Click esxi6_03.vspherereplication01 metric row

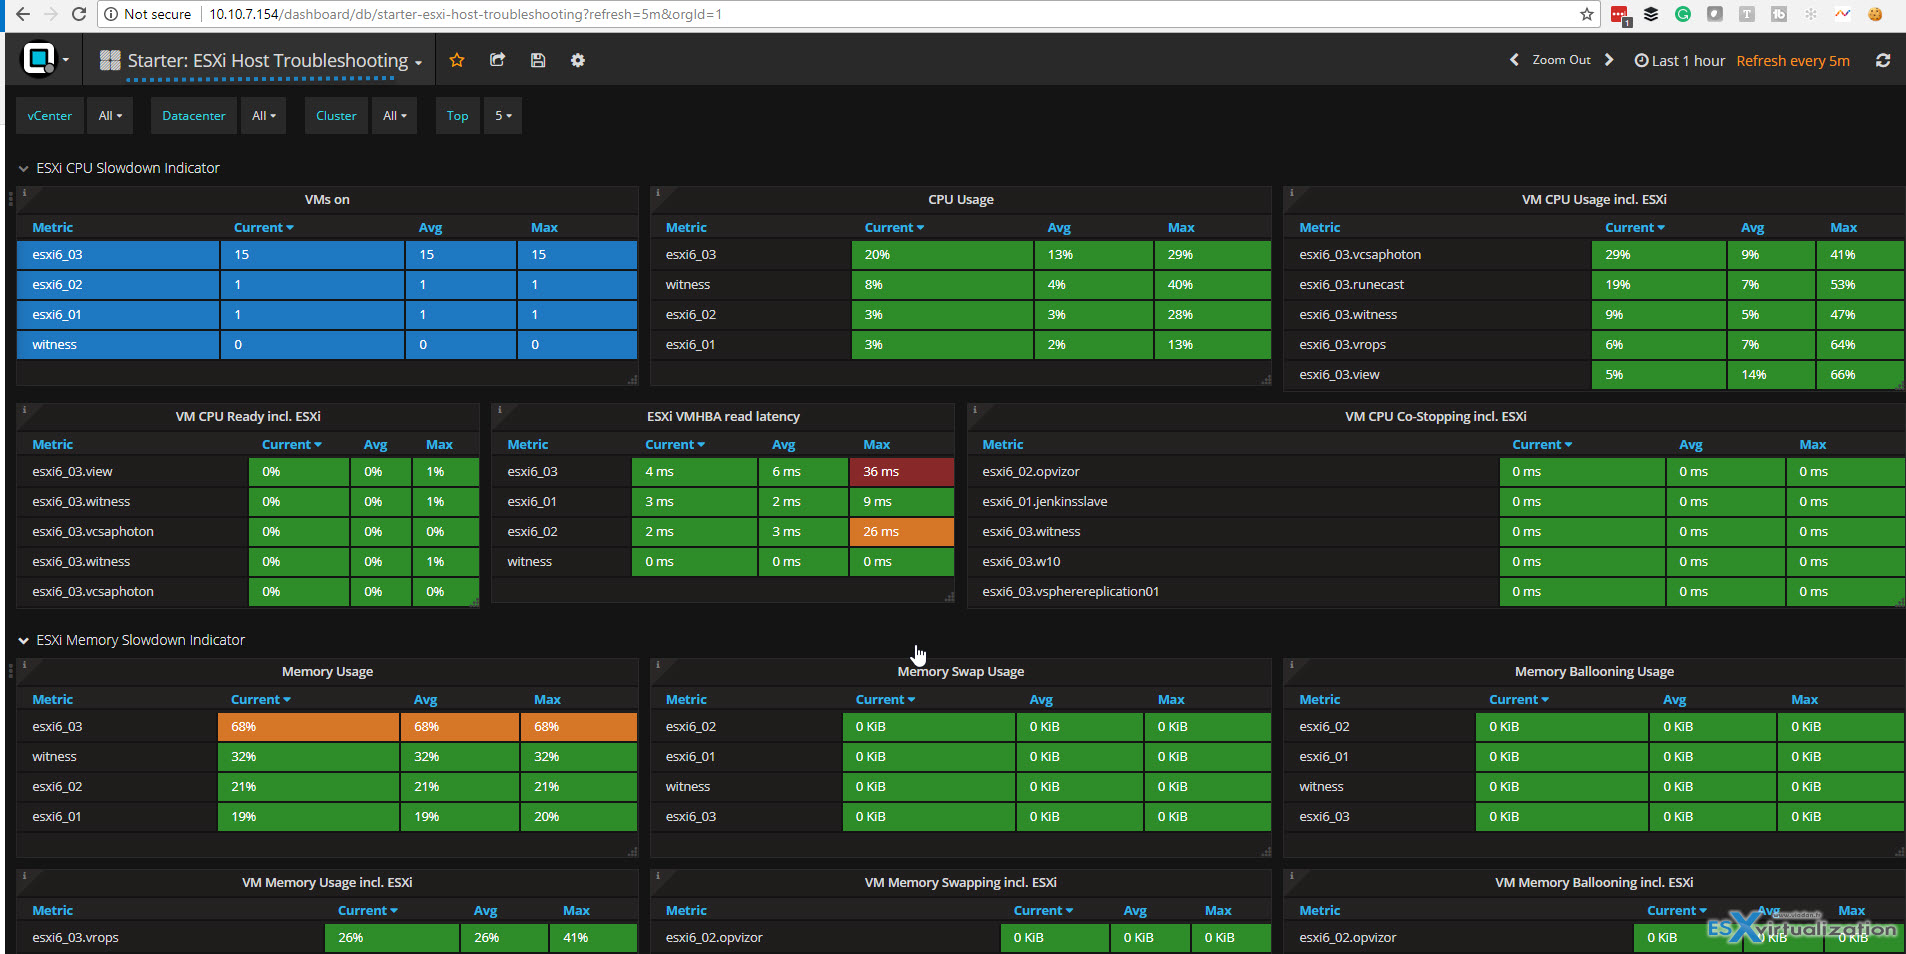1435,592
